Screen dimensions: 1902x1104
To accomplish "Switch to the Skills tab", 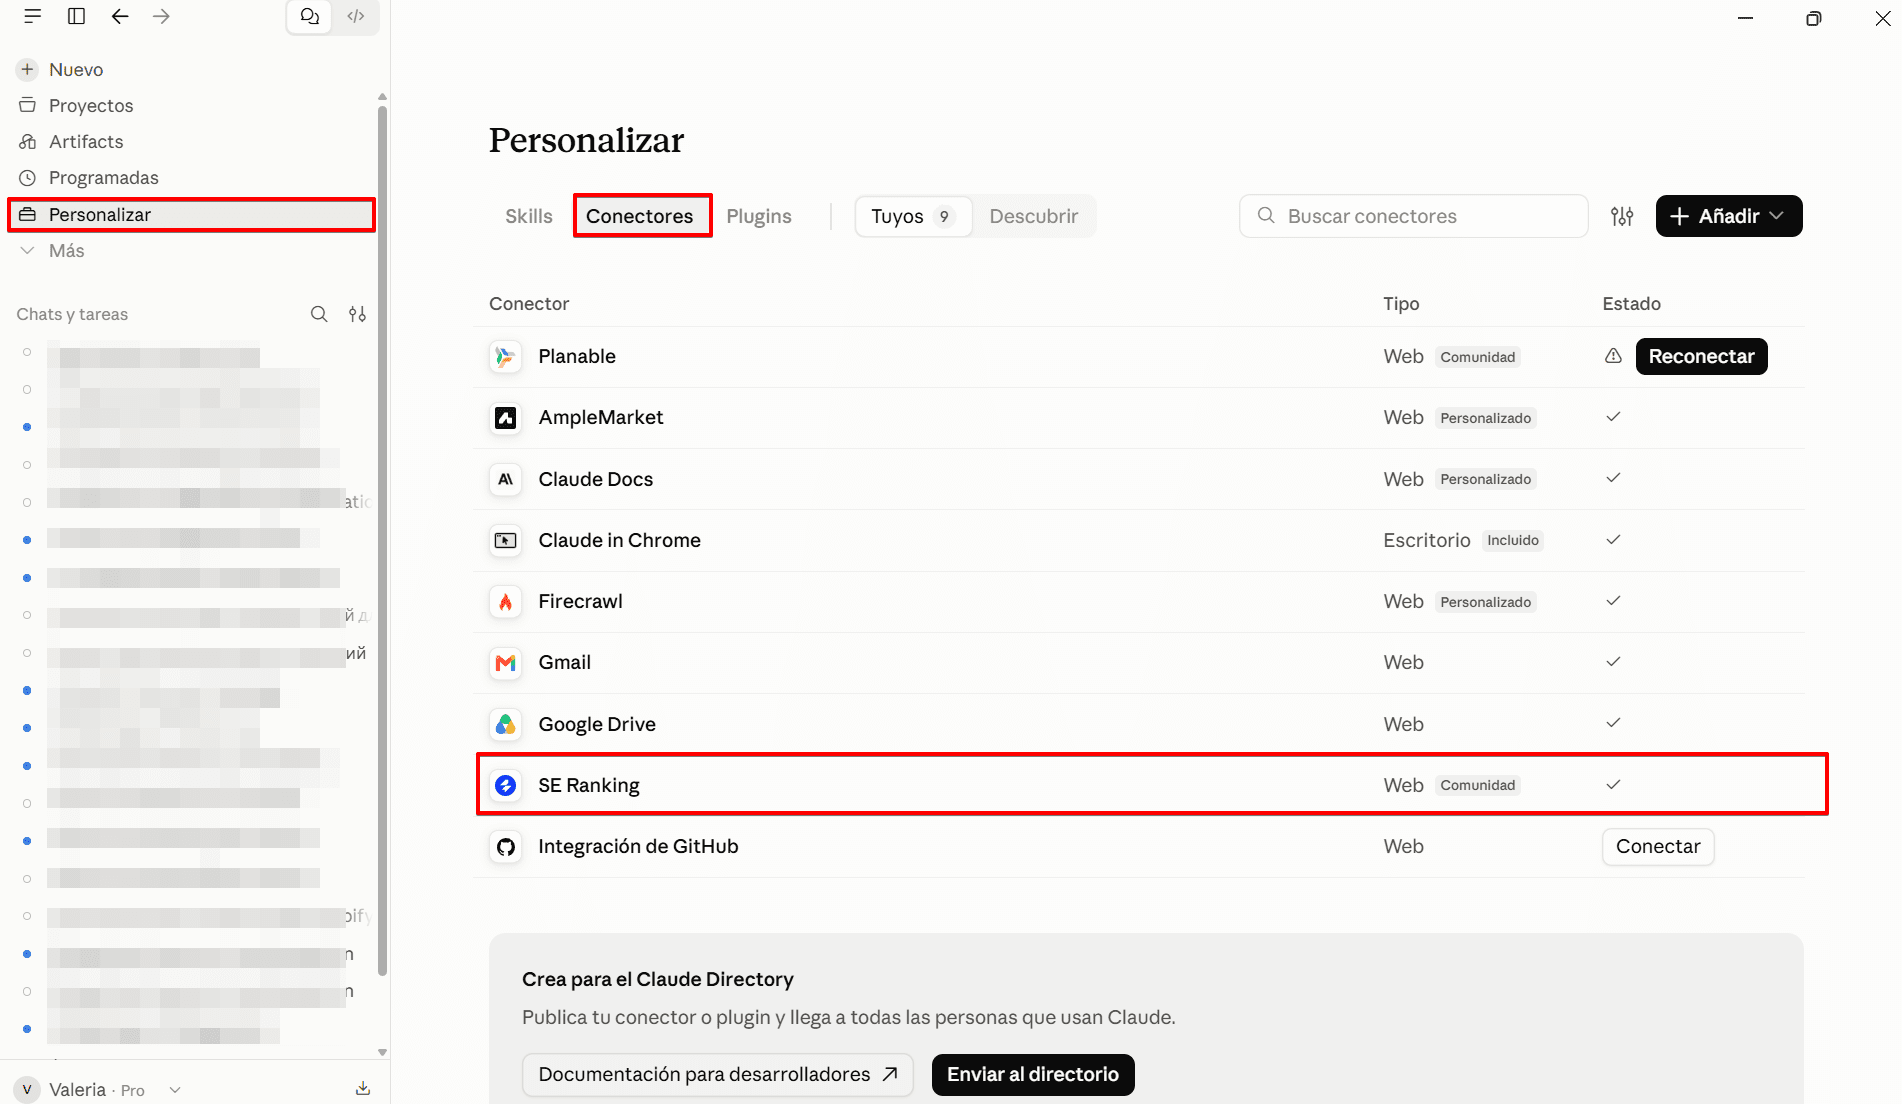I will pyautogui.click(x=528, y=216).
